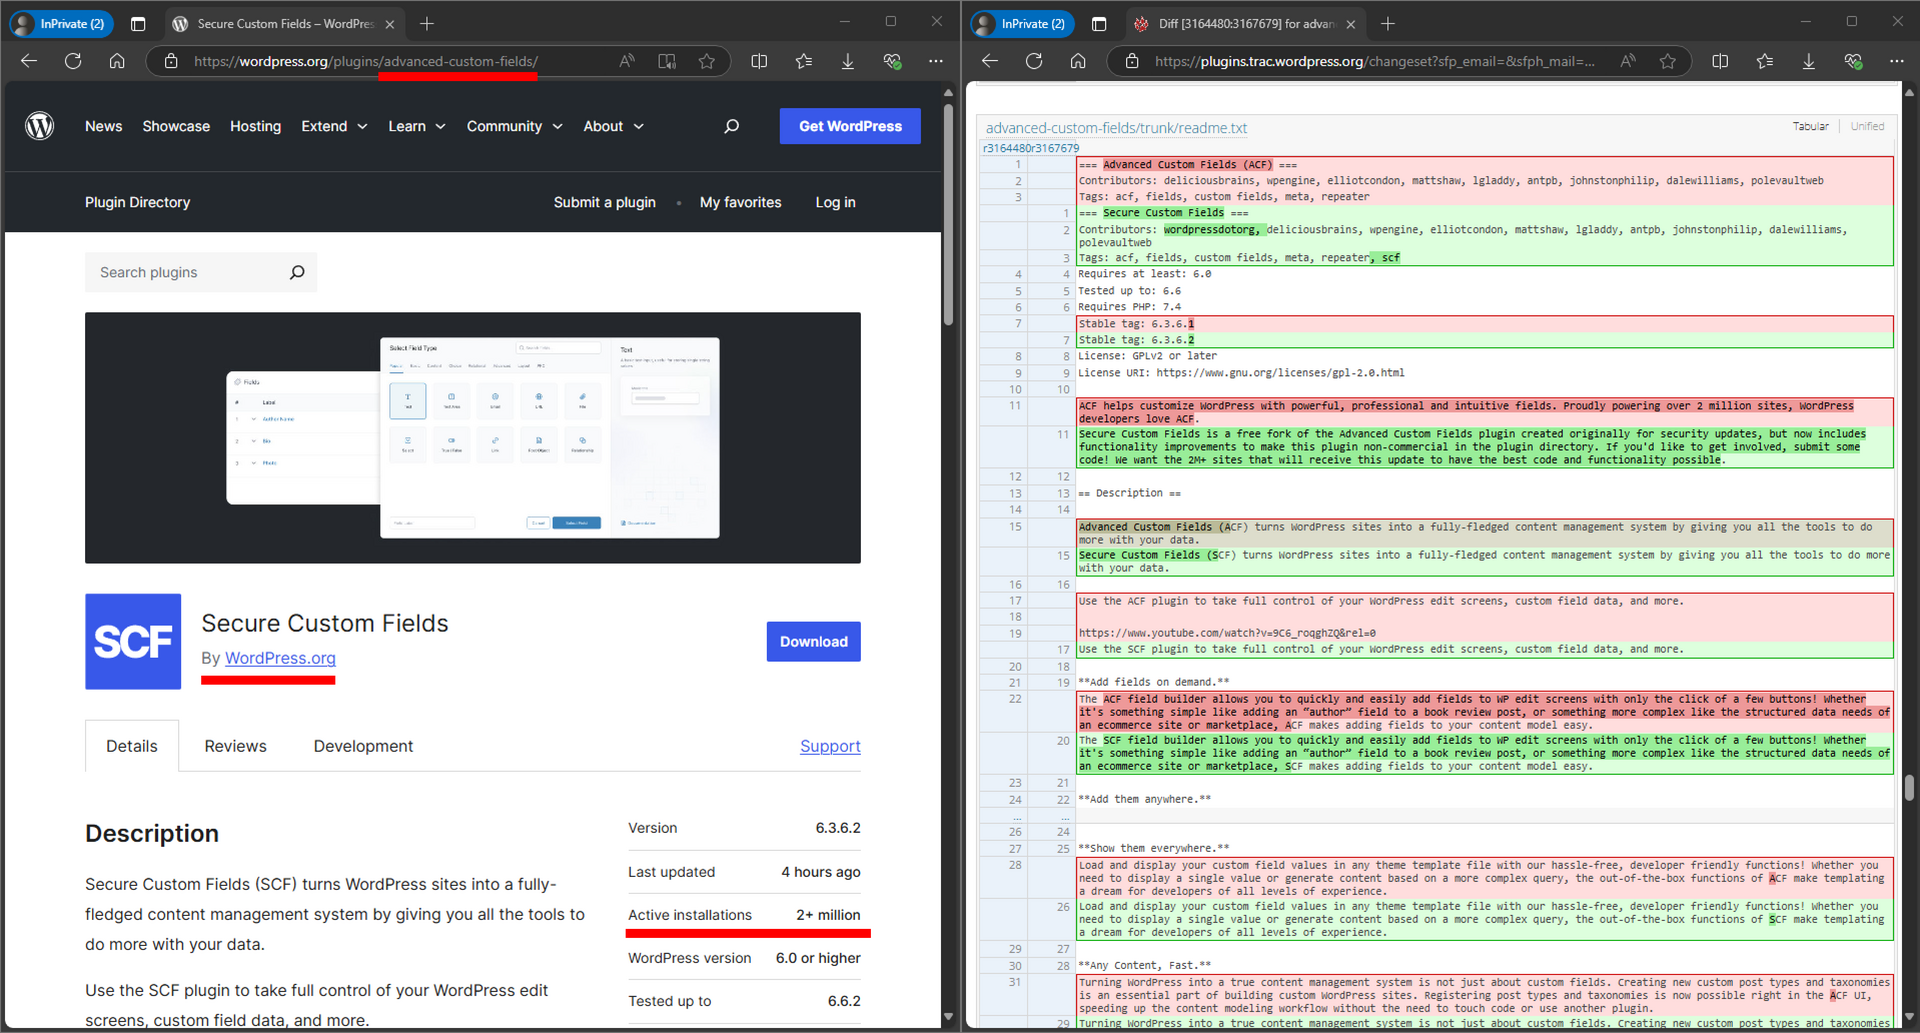Open the WordPress.org author link
Viewport: 1920px width, 1033px height.
(x=280, y=658)
